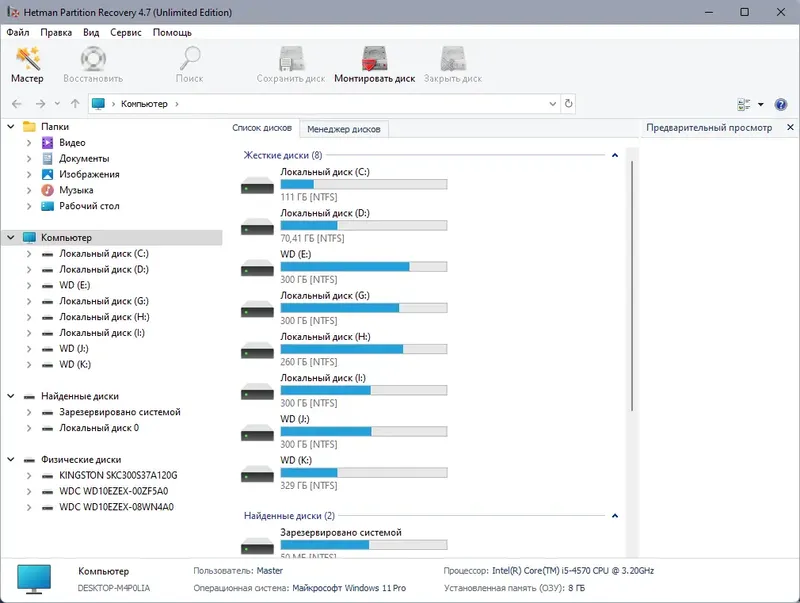Select Локальный диск 0 in left tree
This screenshot has height=603, width=800.
(99, 428)
